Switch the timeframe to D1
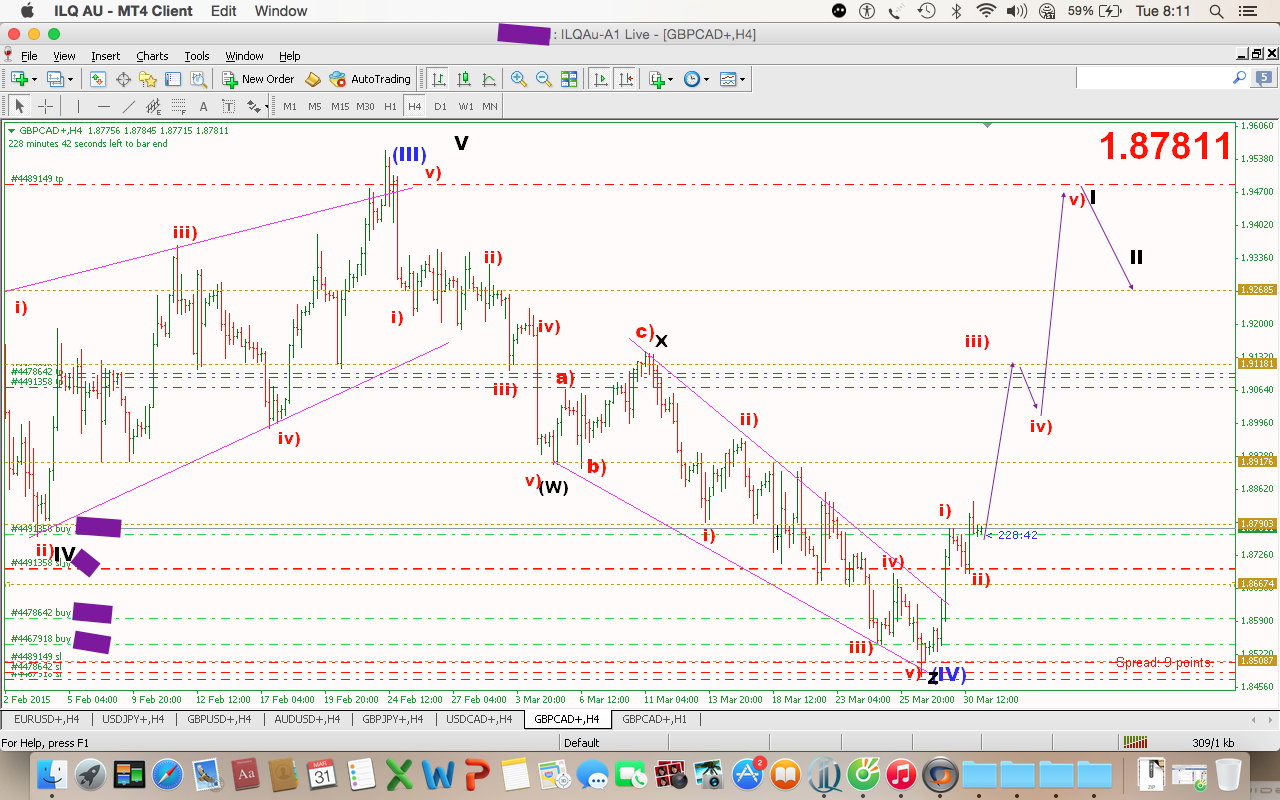1280x800 pixels. coord(440,106)
